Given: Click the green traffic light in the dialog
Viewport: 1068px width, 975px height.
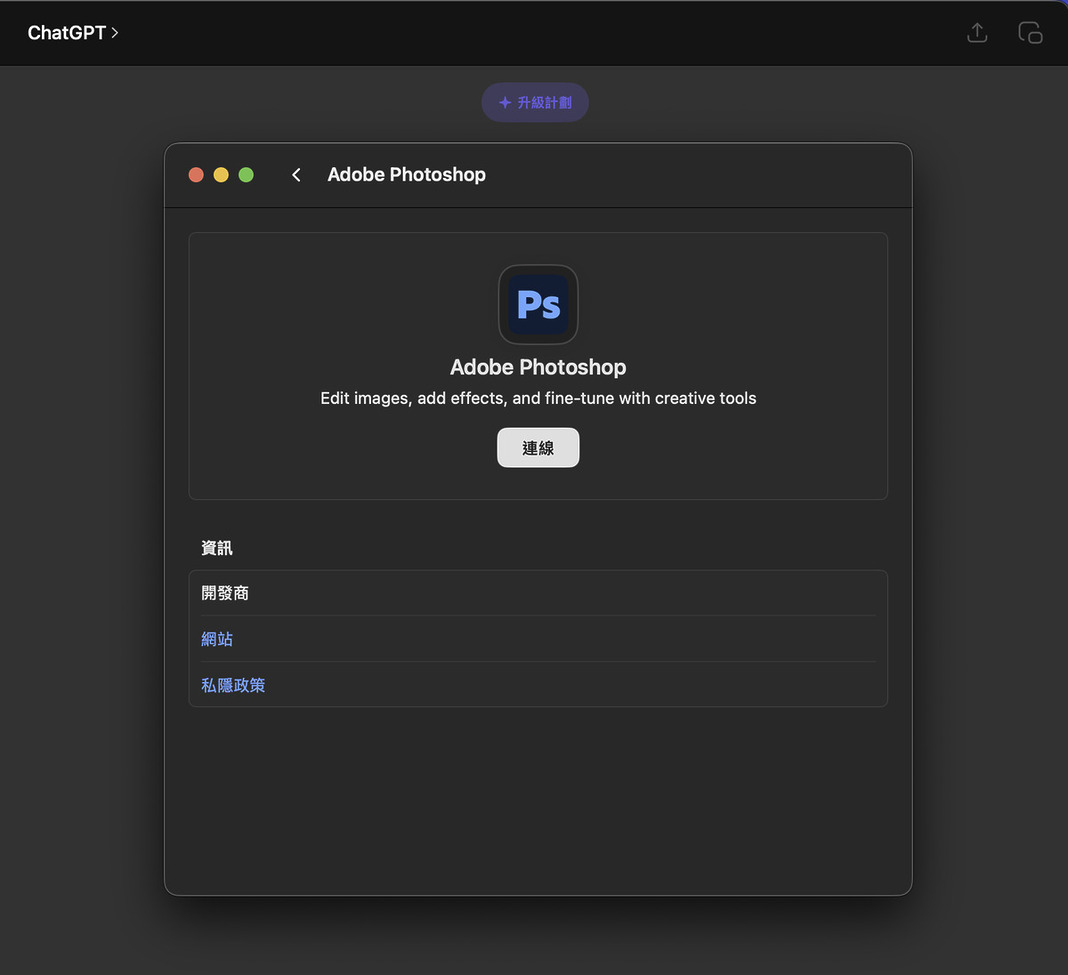Looking at the screenshot, I should click(x=245, y=174).
